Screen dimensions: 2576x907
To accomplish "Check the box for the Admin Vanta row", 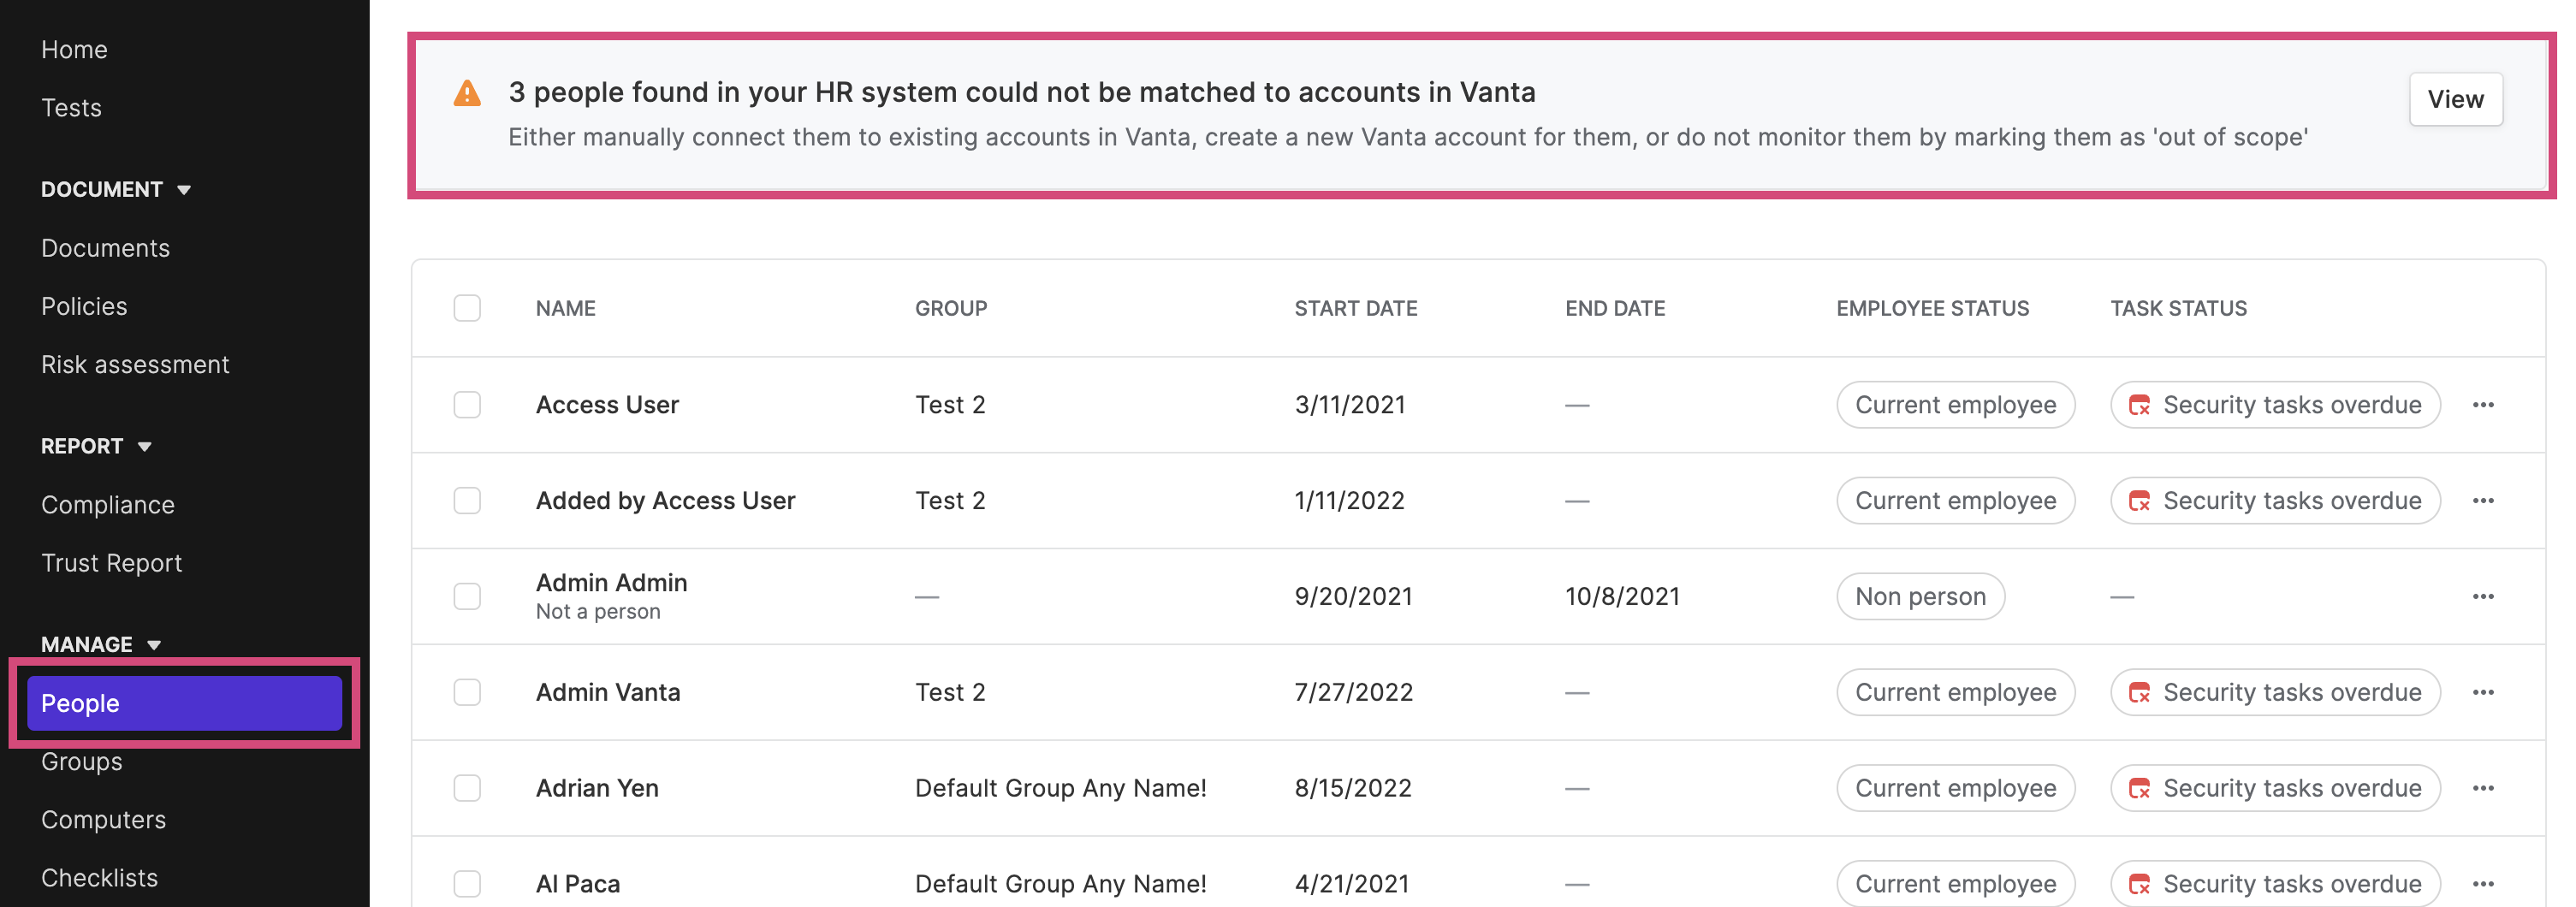I will coord(467,693).
